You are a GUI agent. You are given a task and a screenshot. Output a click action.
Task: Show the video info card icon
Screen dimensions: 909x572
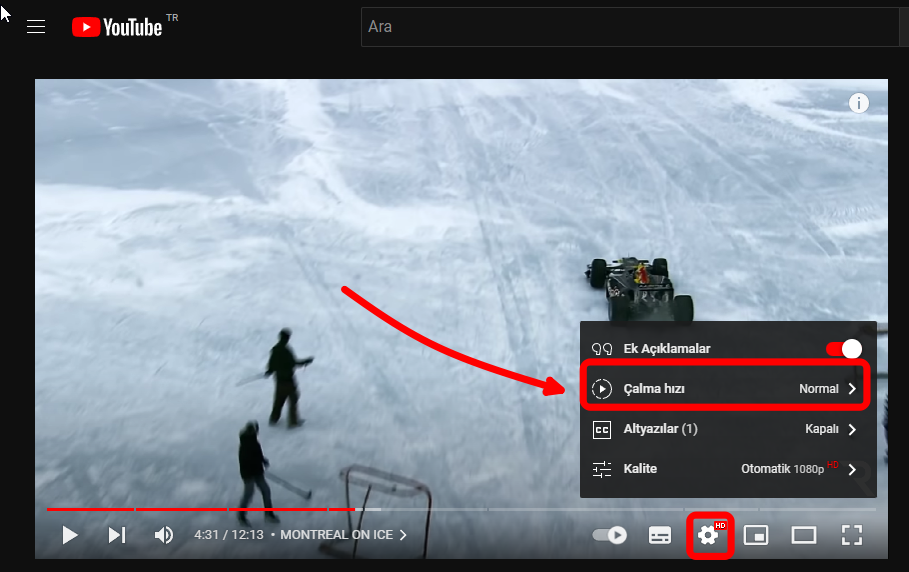click(x=859, y=103)
